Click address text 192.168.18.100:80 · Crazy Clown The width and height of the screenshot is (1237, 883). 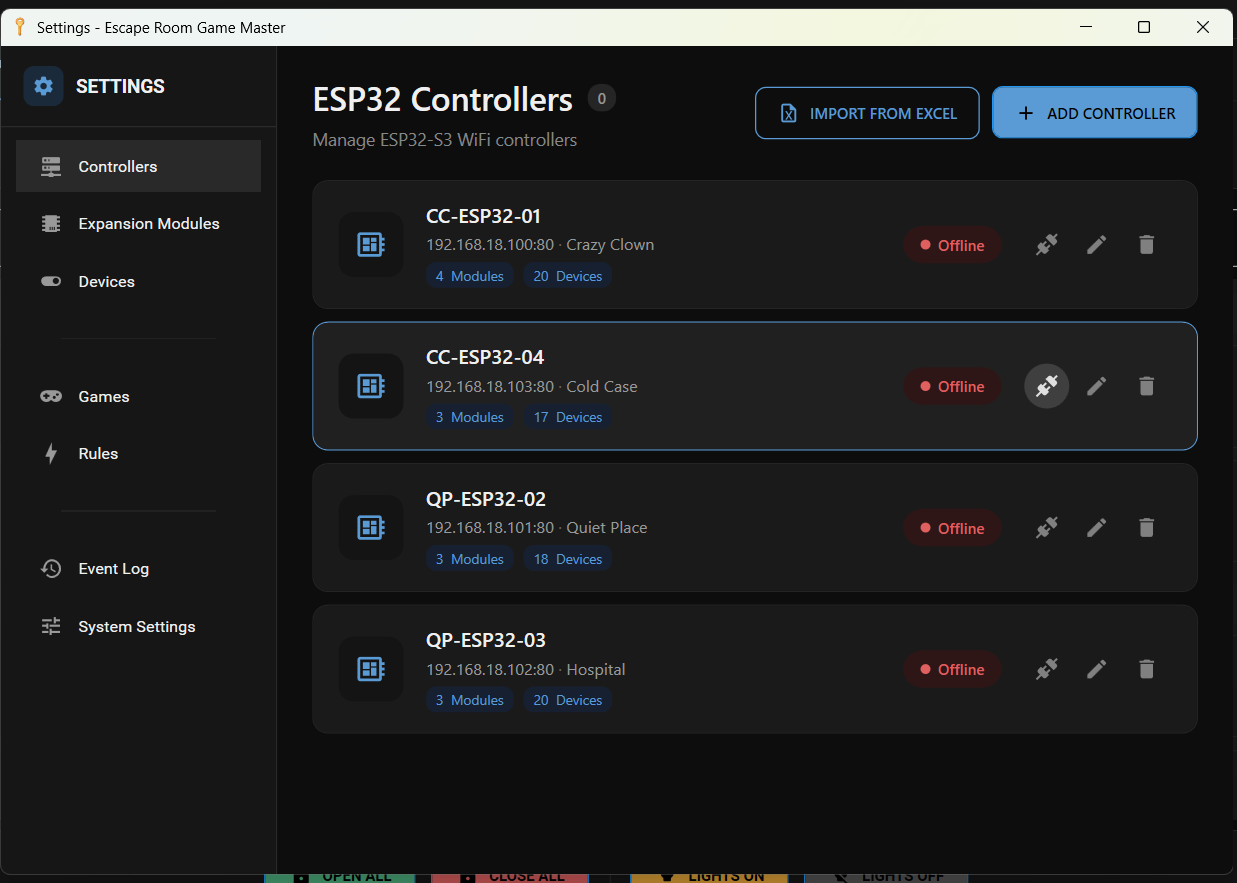pyautogui.click(x=540, y=245)
